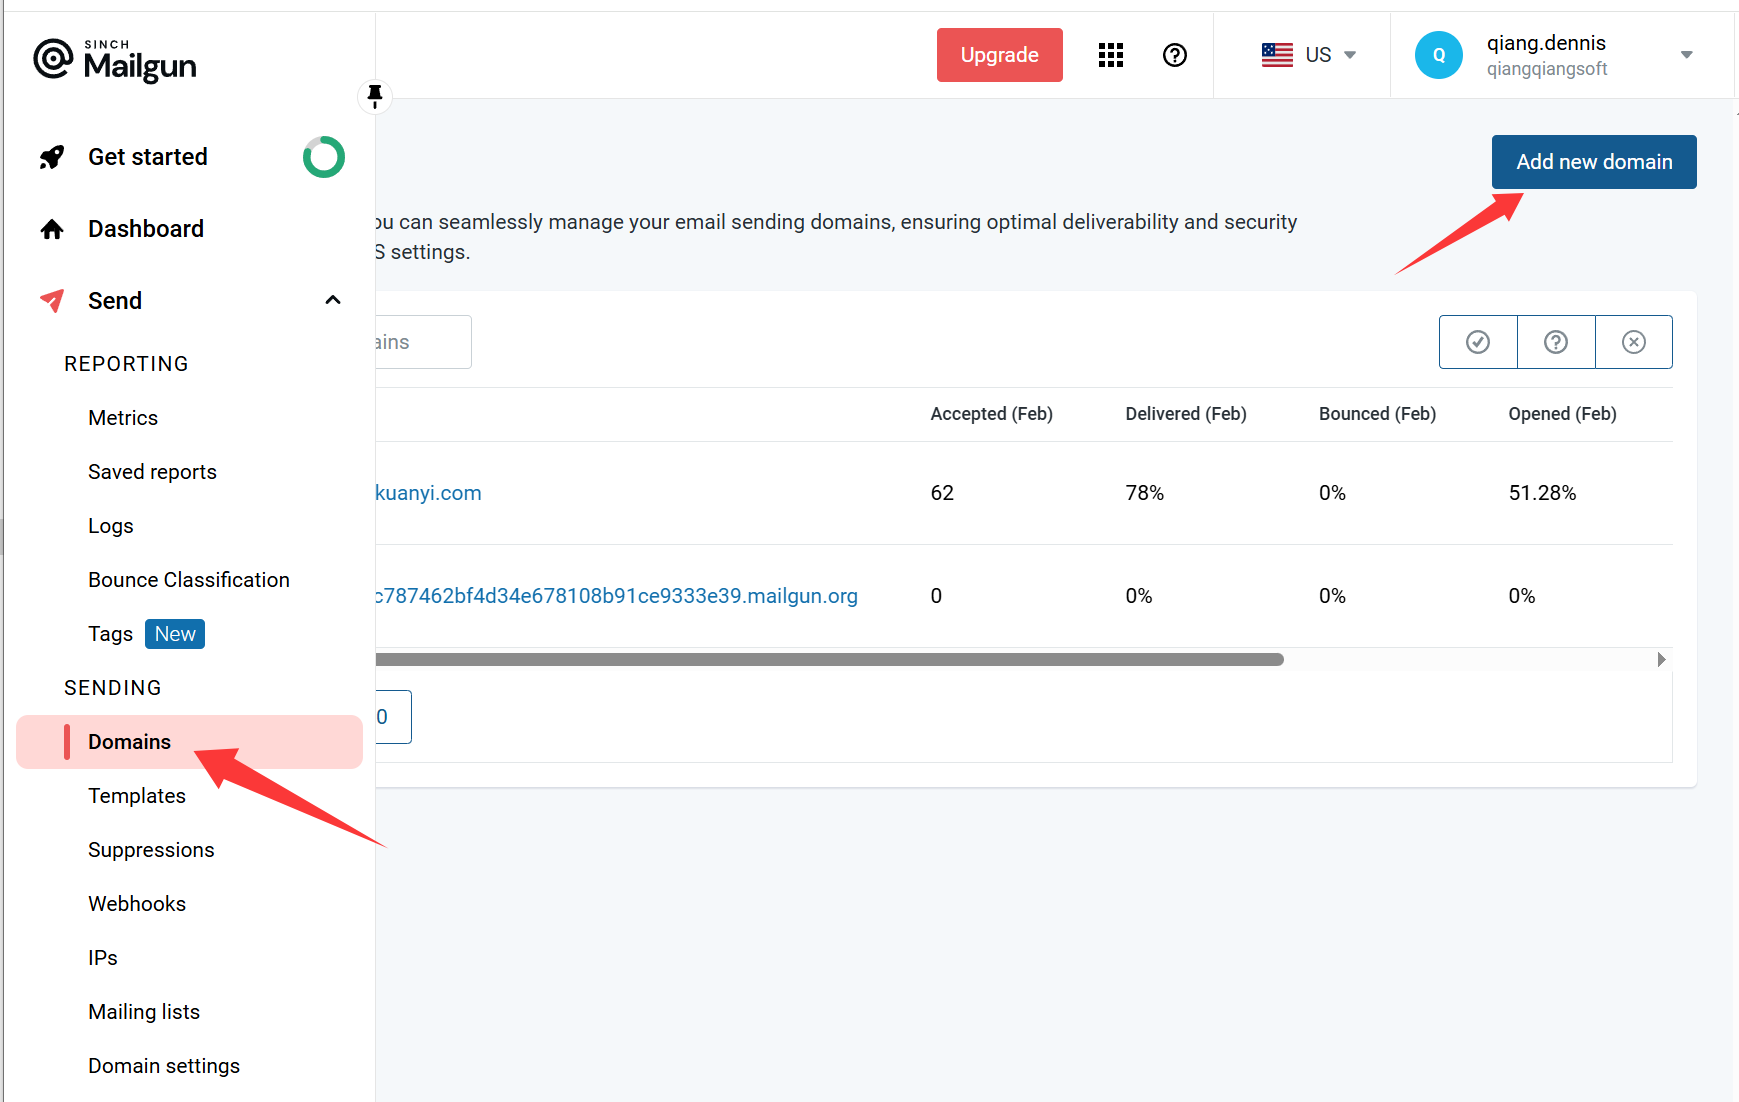This screenshot has height=1102, width=1739.
Task: Toggle the verified domains checkmark filter
Action: click(1477, 342)
